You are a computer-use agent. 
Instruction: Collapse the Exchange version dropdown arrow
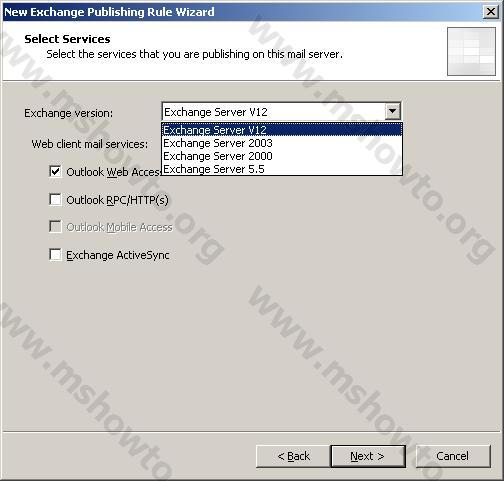[392, 112]
